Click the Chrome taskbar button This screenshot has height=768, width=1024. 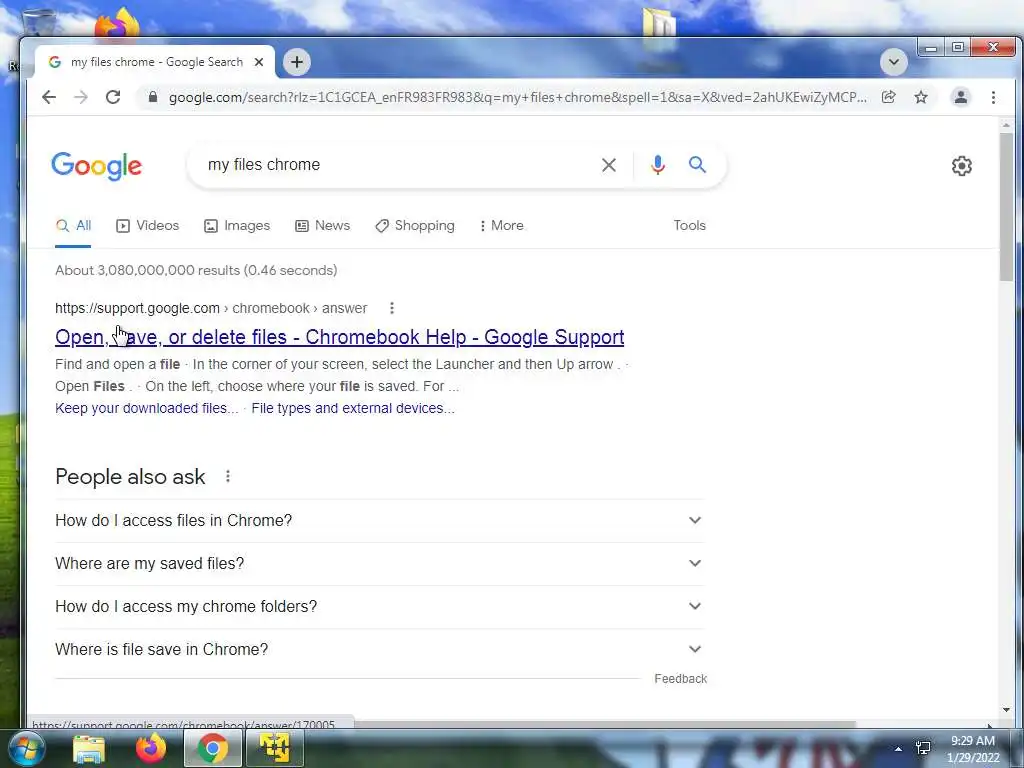click(212, 748)
